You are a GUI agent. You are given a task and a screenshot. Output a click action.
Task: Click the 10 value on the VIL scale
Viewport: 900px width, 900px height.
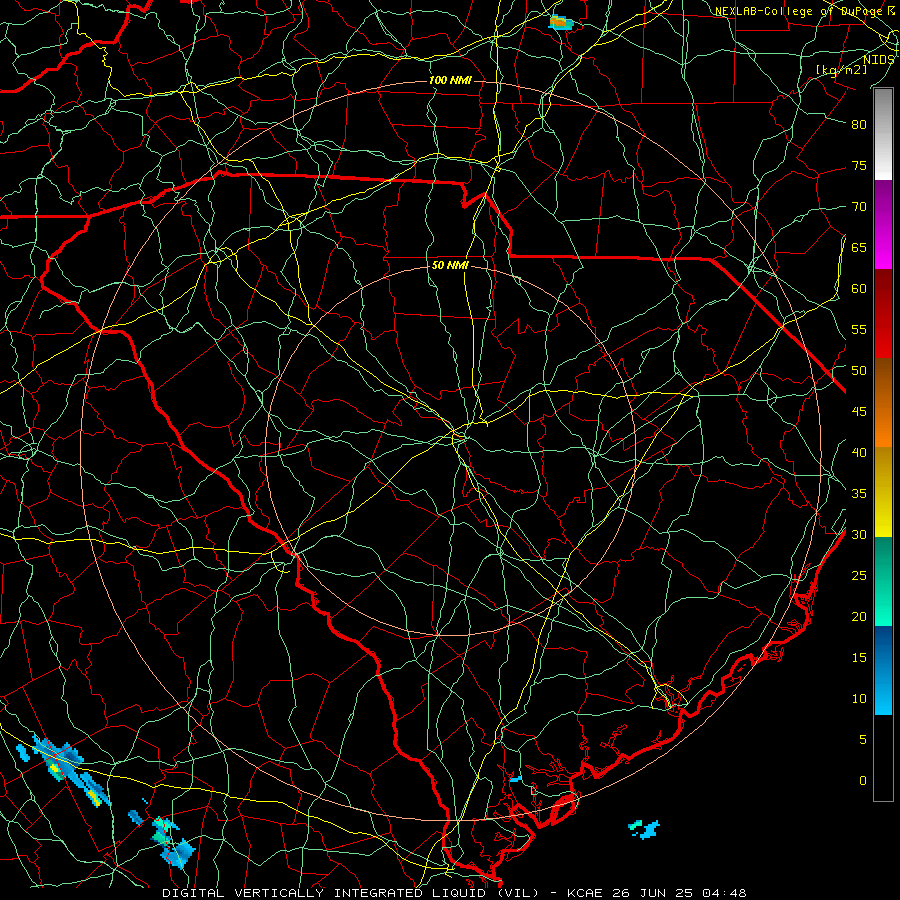click(x=859, y=699)
